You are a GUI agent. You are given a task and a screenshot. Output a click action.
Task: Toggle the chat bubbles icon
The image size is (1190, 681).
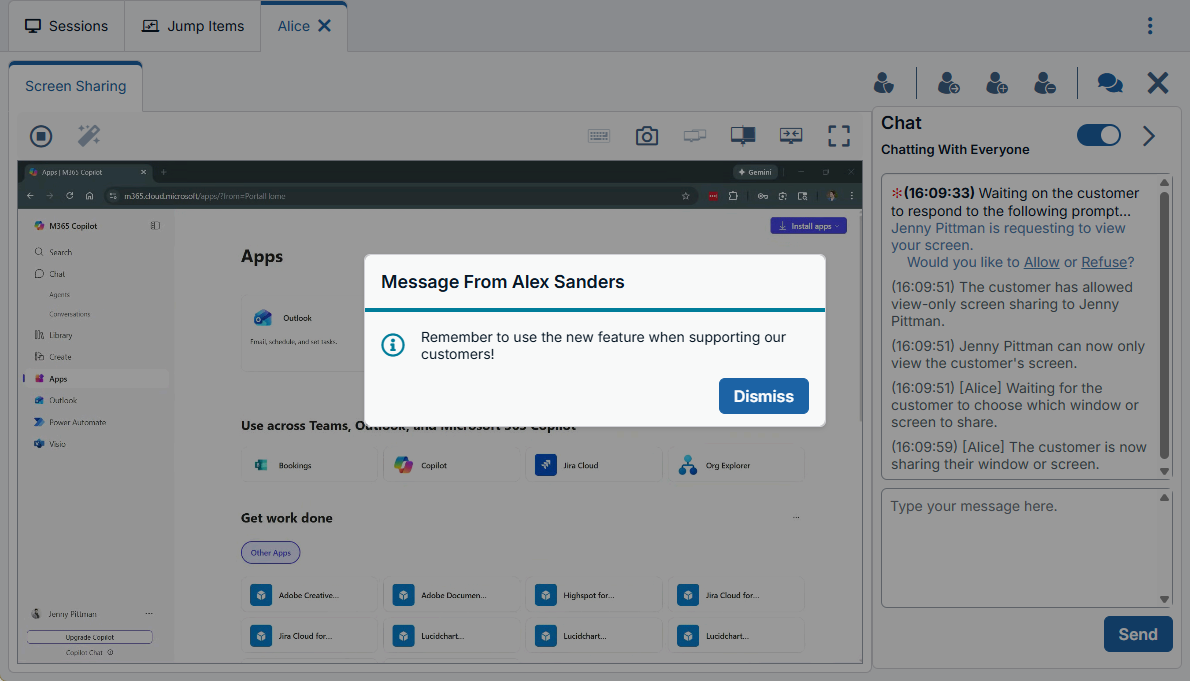pyautogui.click(x=1110, y=83)
